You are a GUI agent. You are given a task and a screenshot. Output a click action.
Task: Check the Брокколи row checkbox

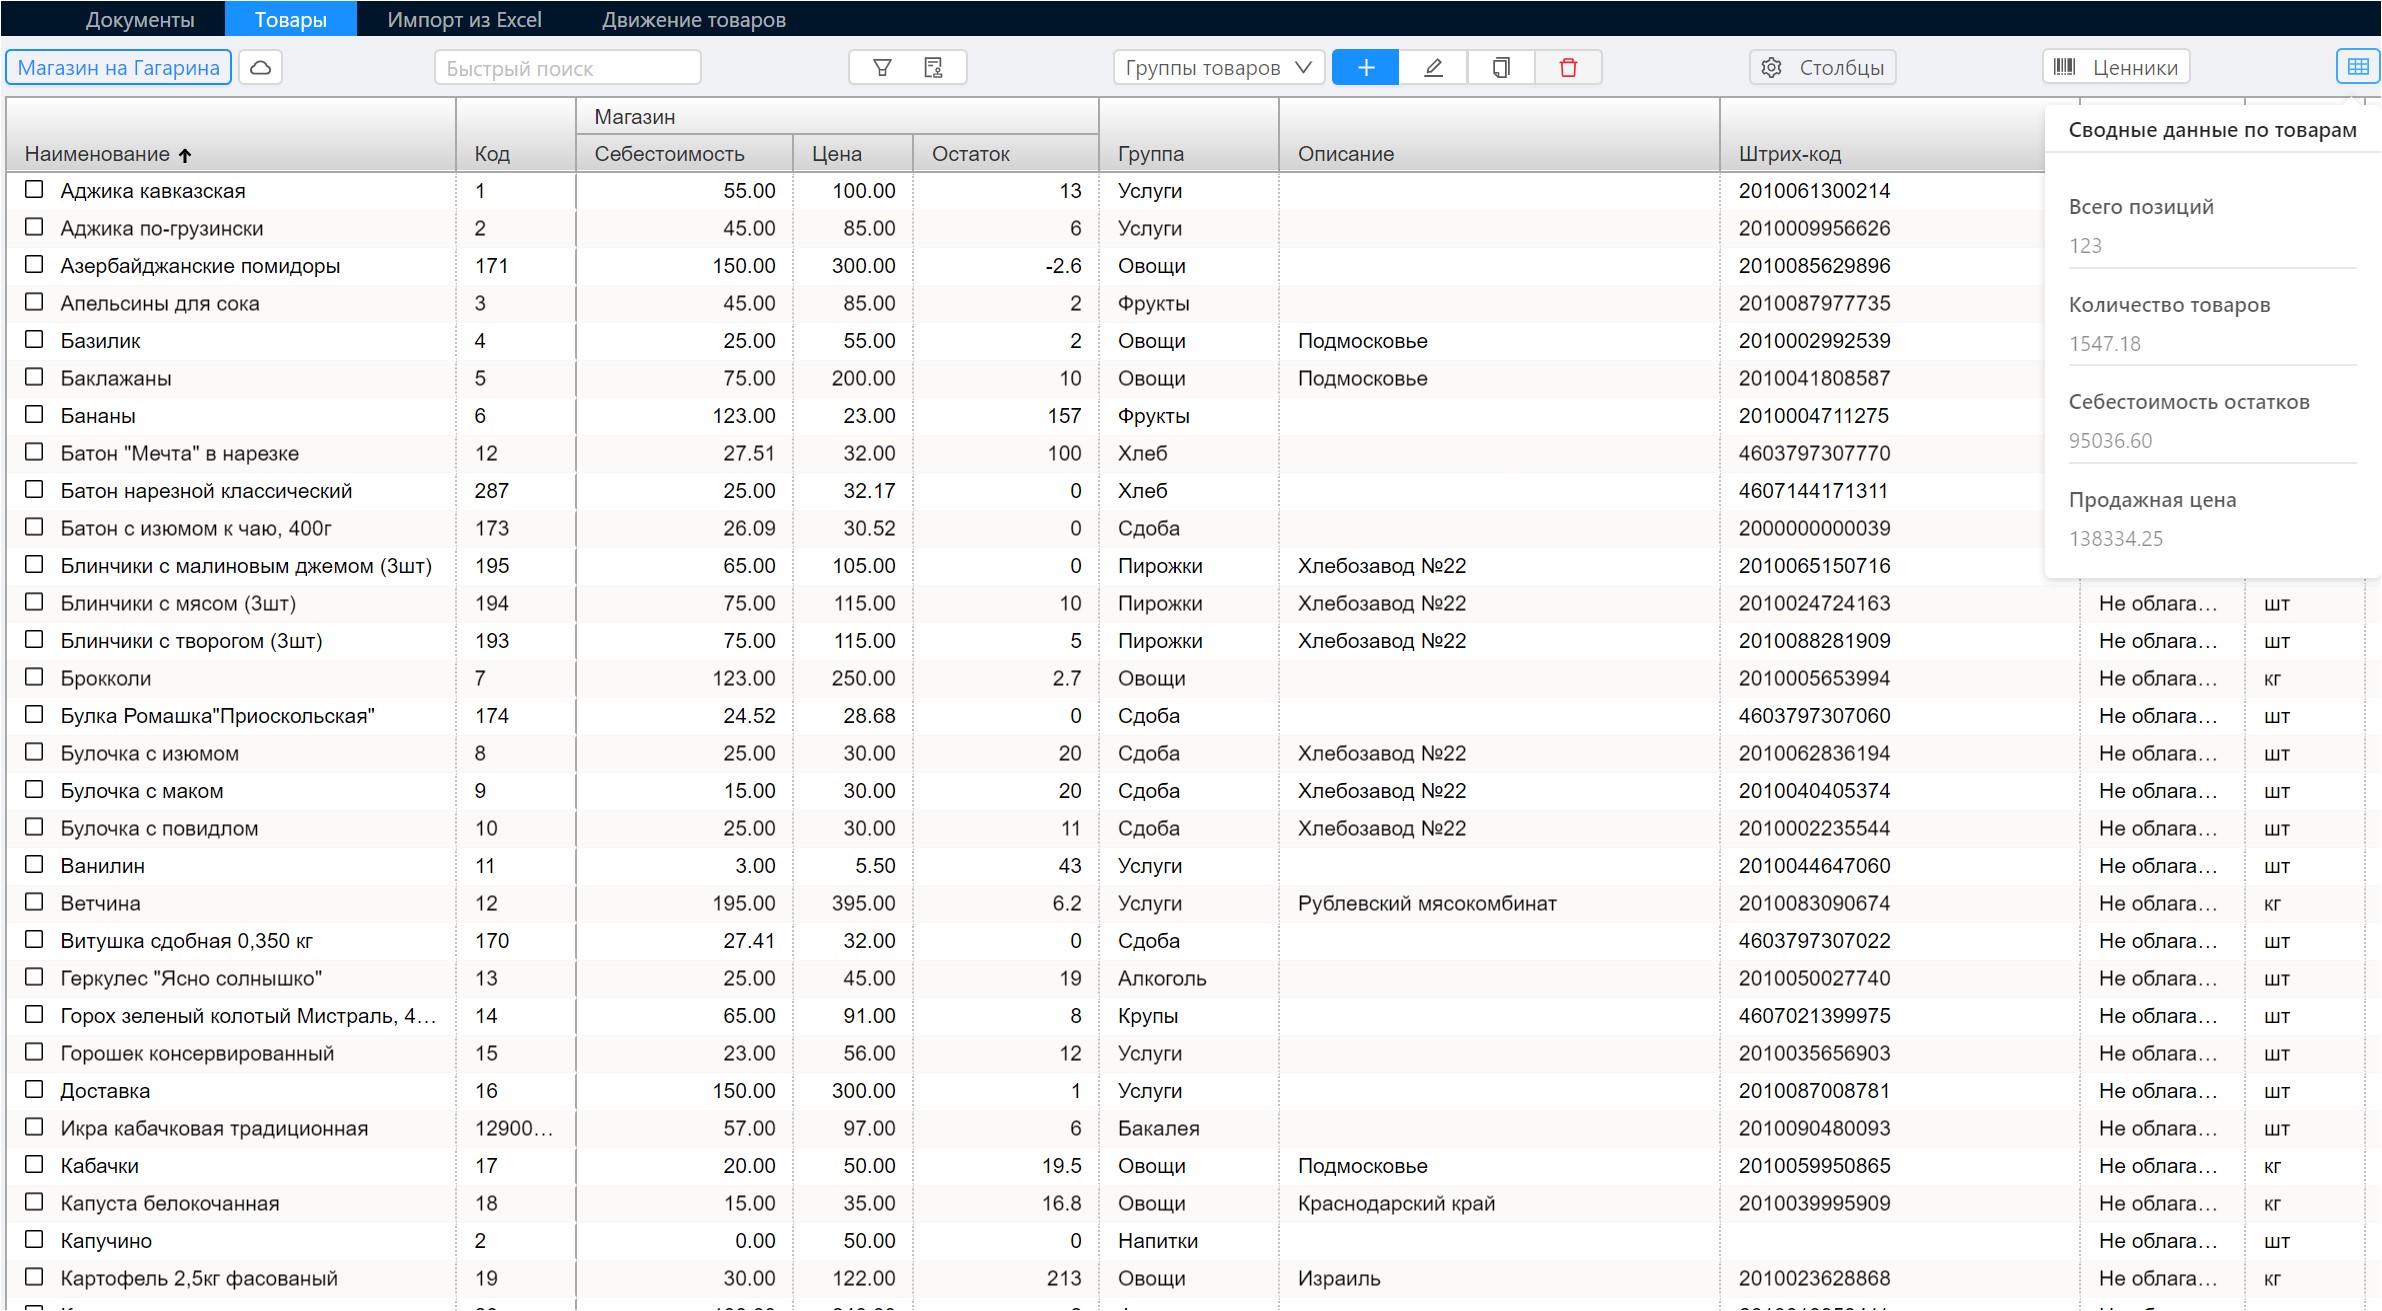34,677
